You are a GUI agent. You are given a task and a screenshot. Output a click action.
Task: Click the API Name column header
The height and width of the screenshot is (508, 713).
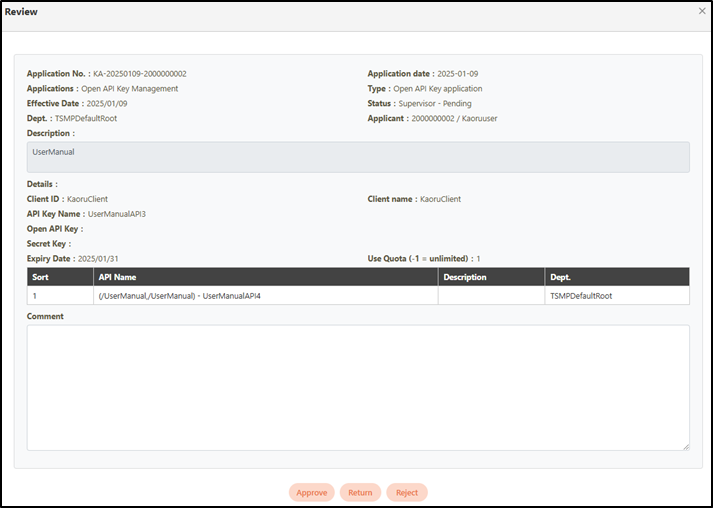tap(117, 277)
